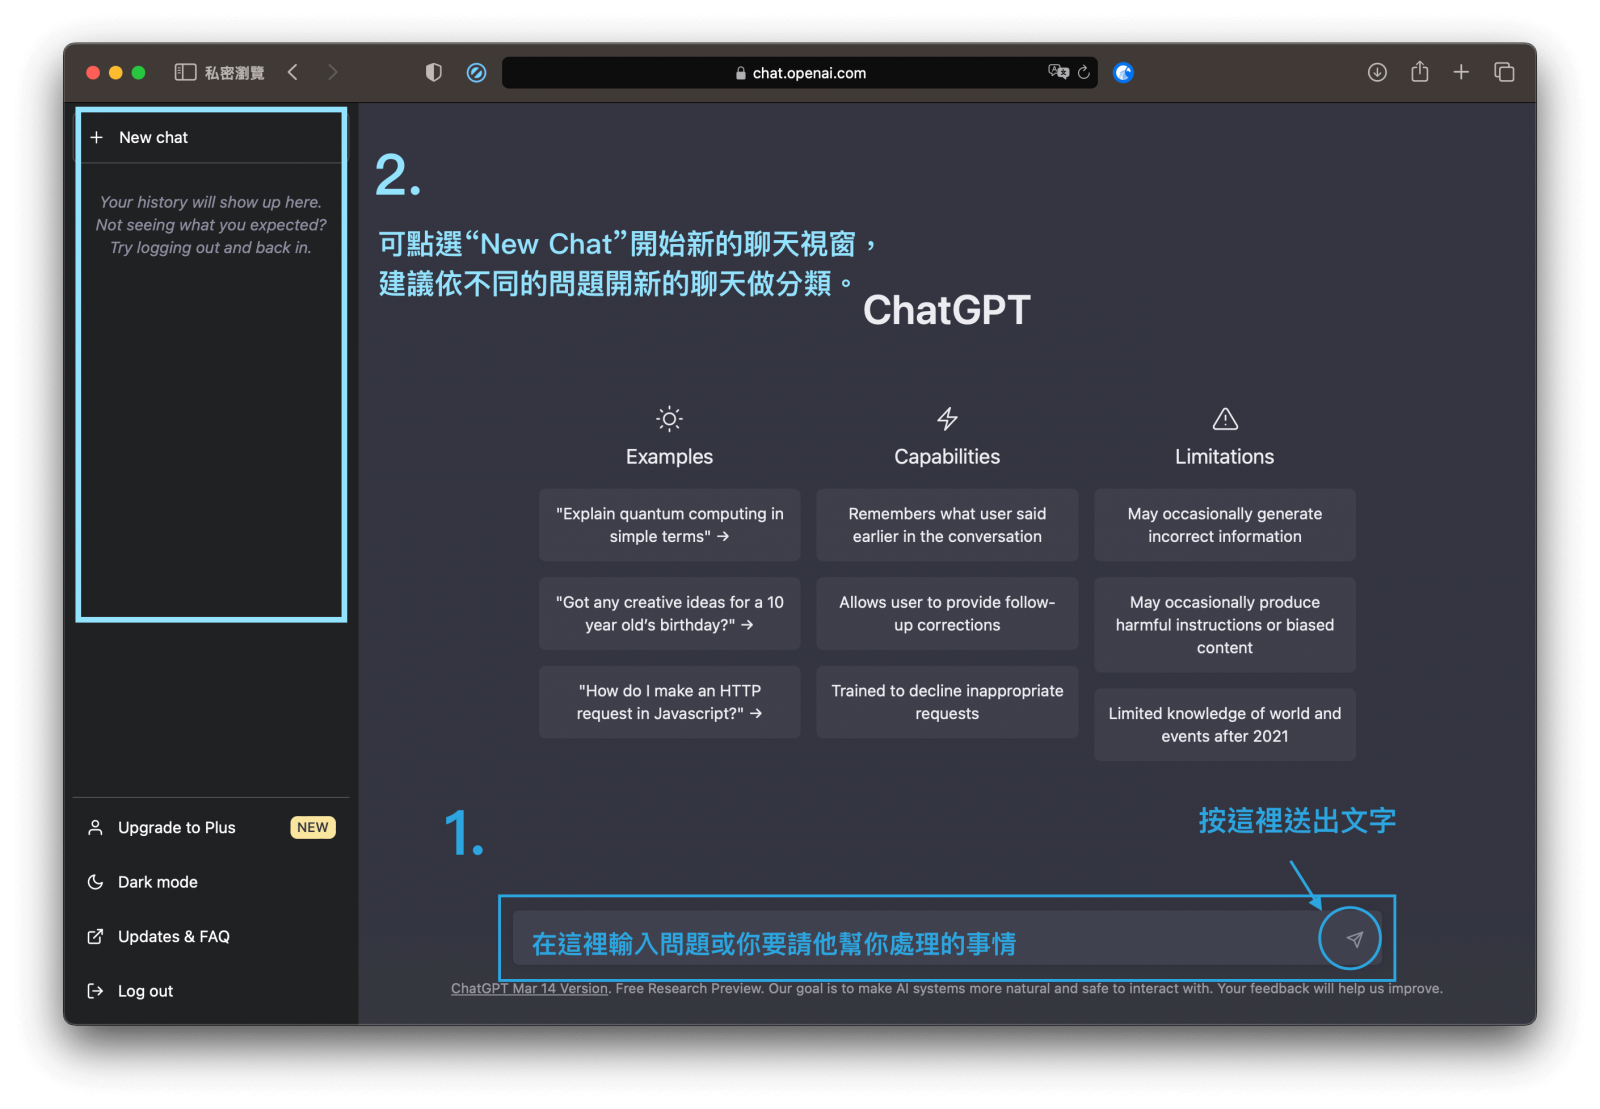Switch to Dark mode
The width and height of the screenshot is (1600, 1109).
(x=211, y=882)
